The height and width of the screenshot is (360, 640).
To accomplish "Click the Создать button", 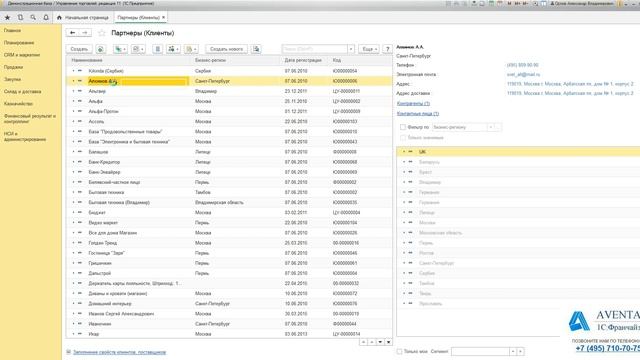I will (79, 49).
